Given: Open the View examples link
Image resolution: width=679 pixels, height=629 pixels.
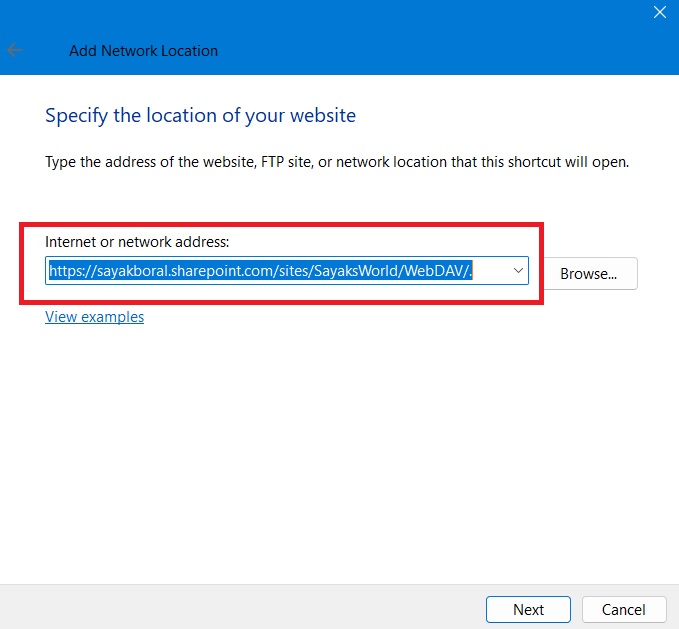Looking at the screenshot, I should click(94, 317).
